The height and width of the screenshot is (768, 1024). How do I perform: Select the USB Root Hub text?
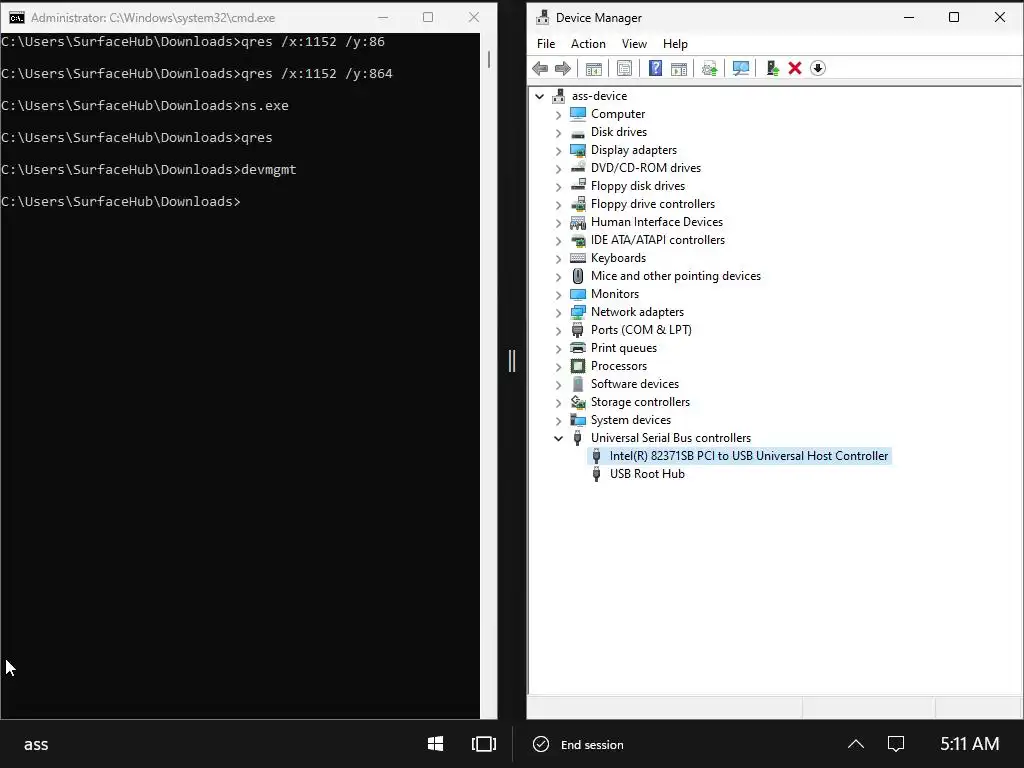pyautogui.click(x=647, y=474)
